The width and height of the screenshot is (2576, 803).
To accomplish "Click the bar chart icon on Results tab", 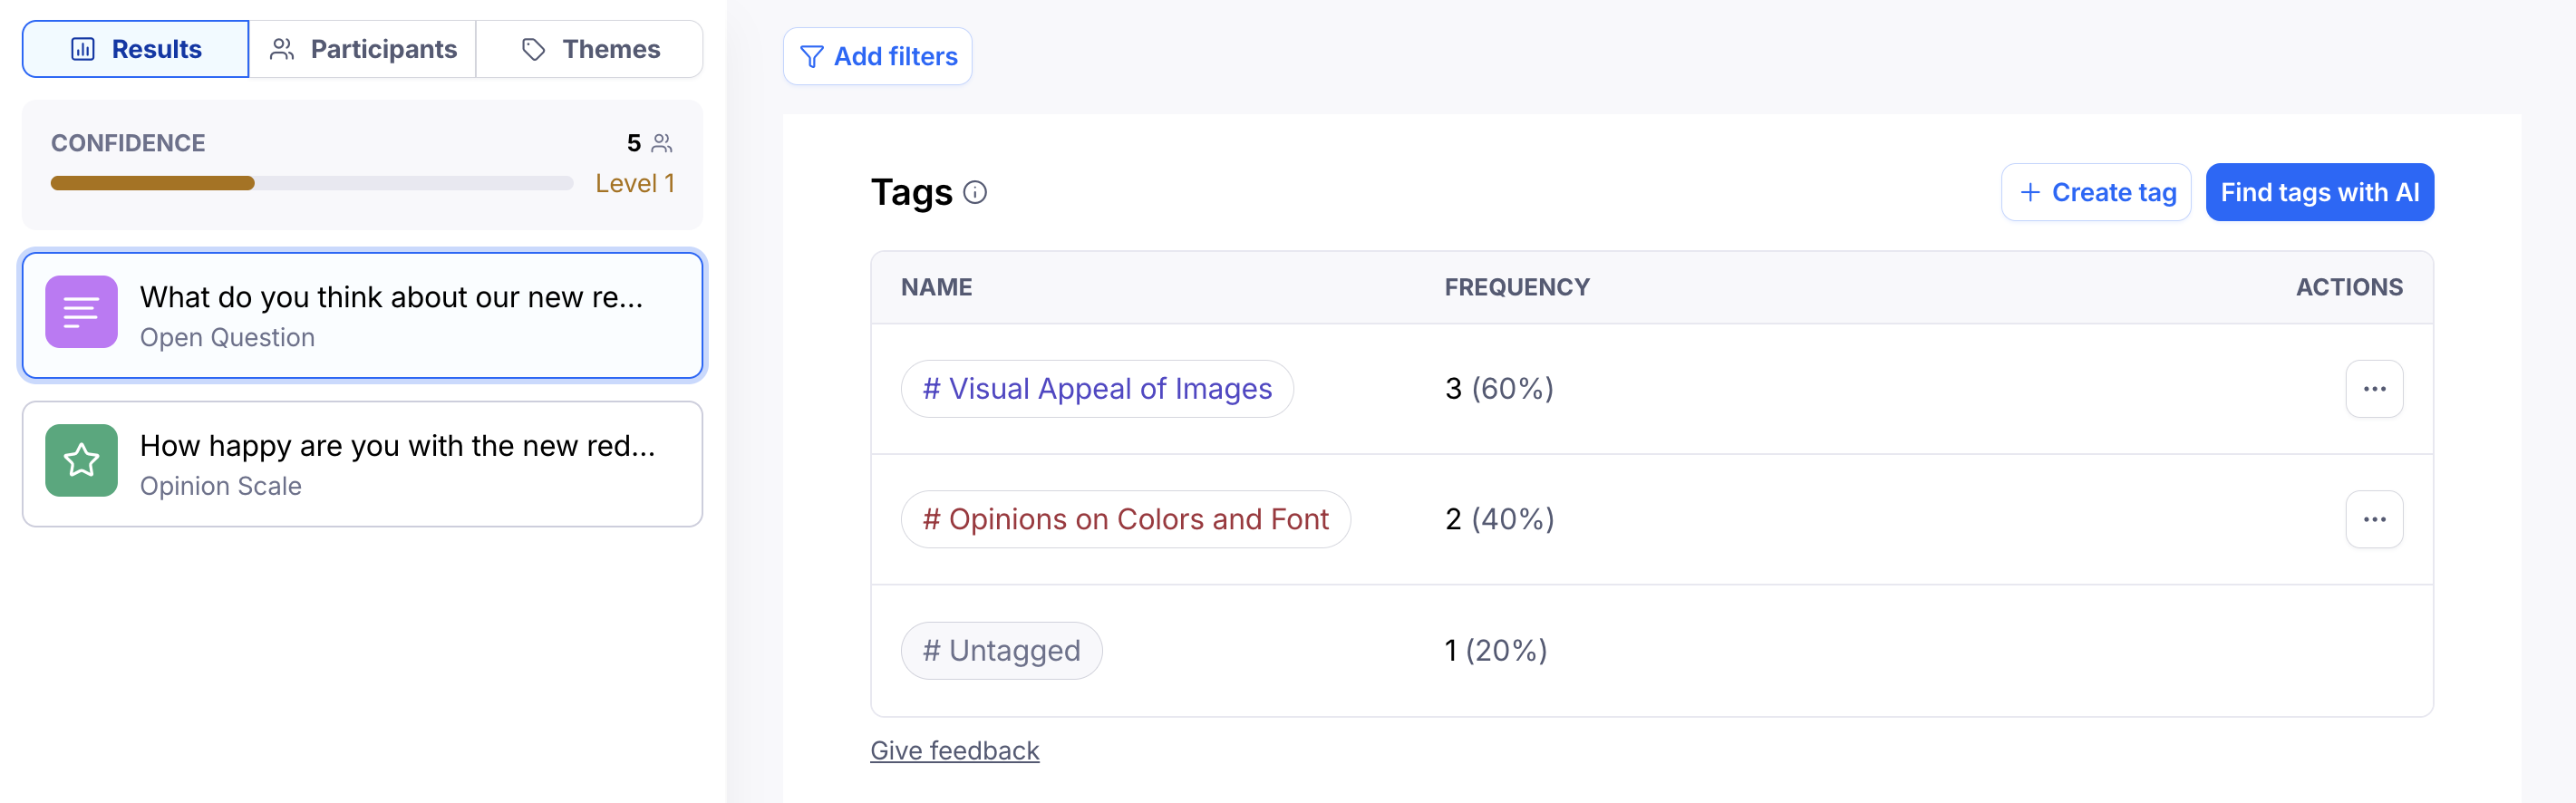I will 83,49.
